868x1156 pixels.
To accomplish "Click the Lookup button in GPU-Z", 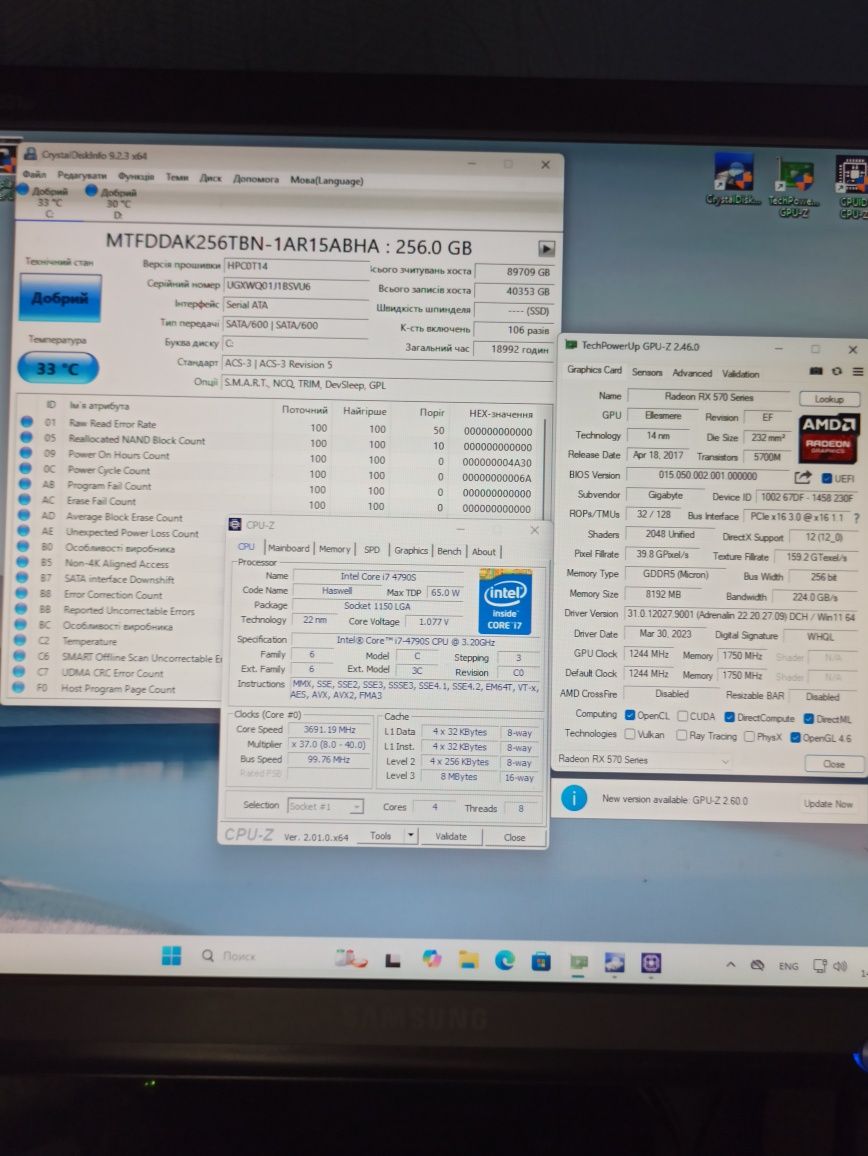I will [x=829, y=399].
